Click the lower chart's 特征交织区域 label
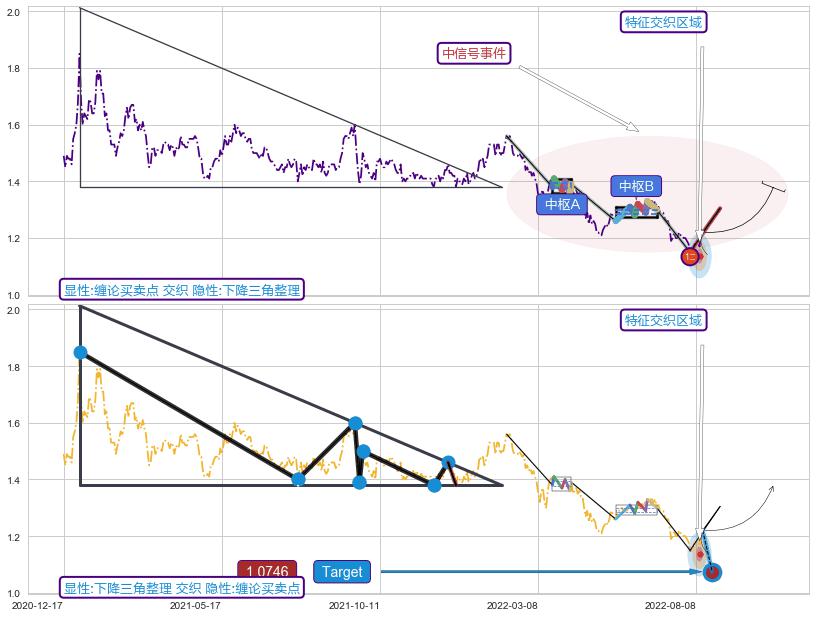 pyautogui.click(x=664, y=320)
